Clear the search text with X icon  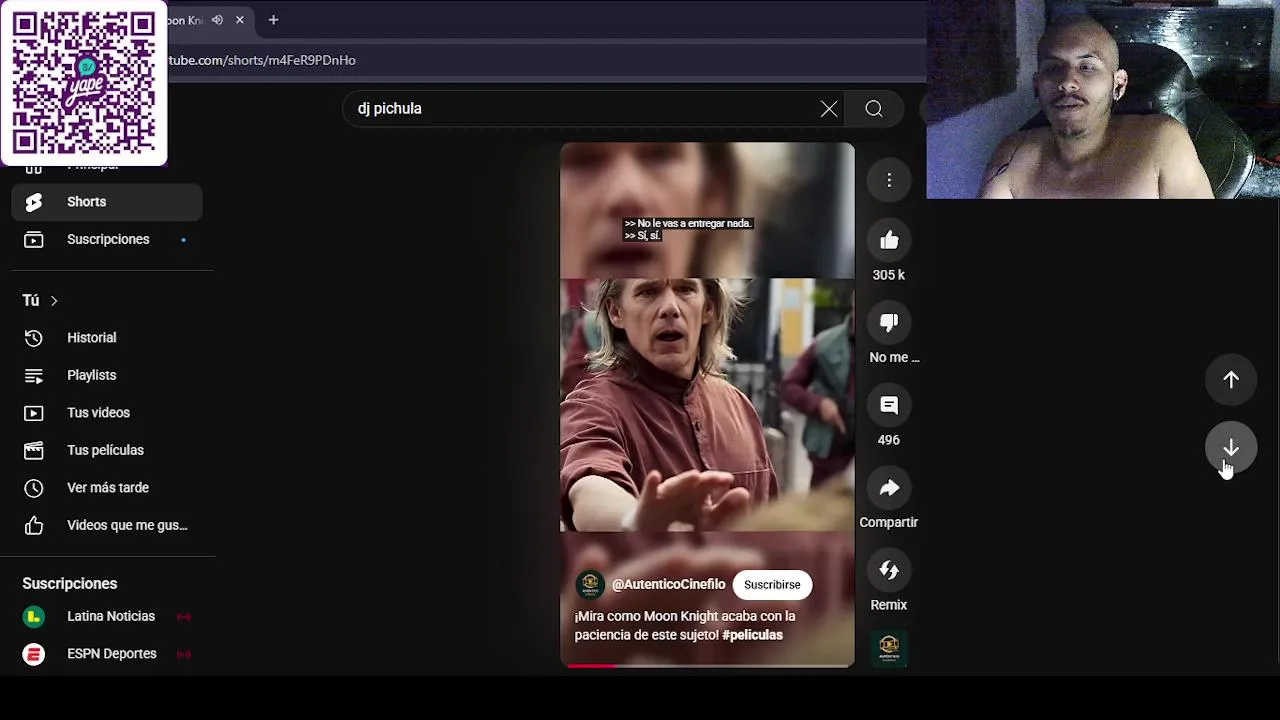[829, 109]
